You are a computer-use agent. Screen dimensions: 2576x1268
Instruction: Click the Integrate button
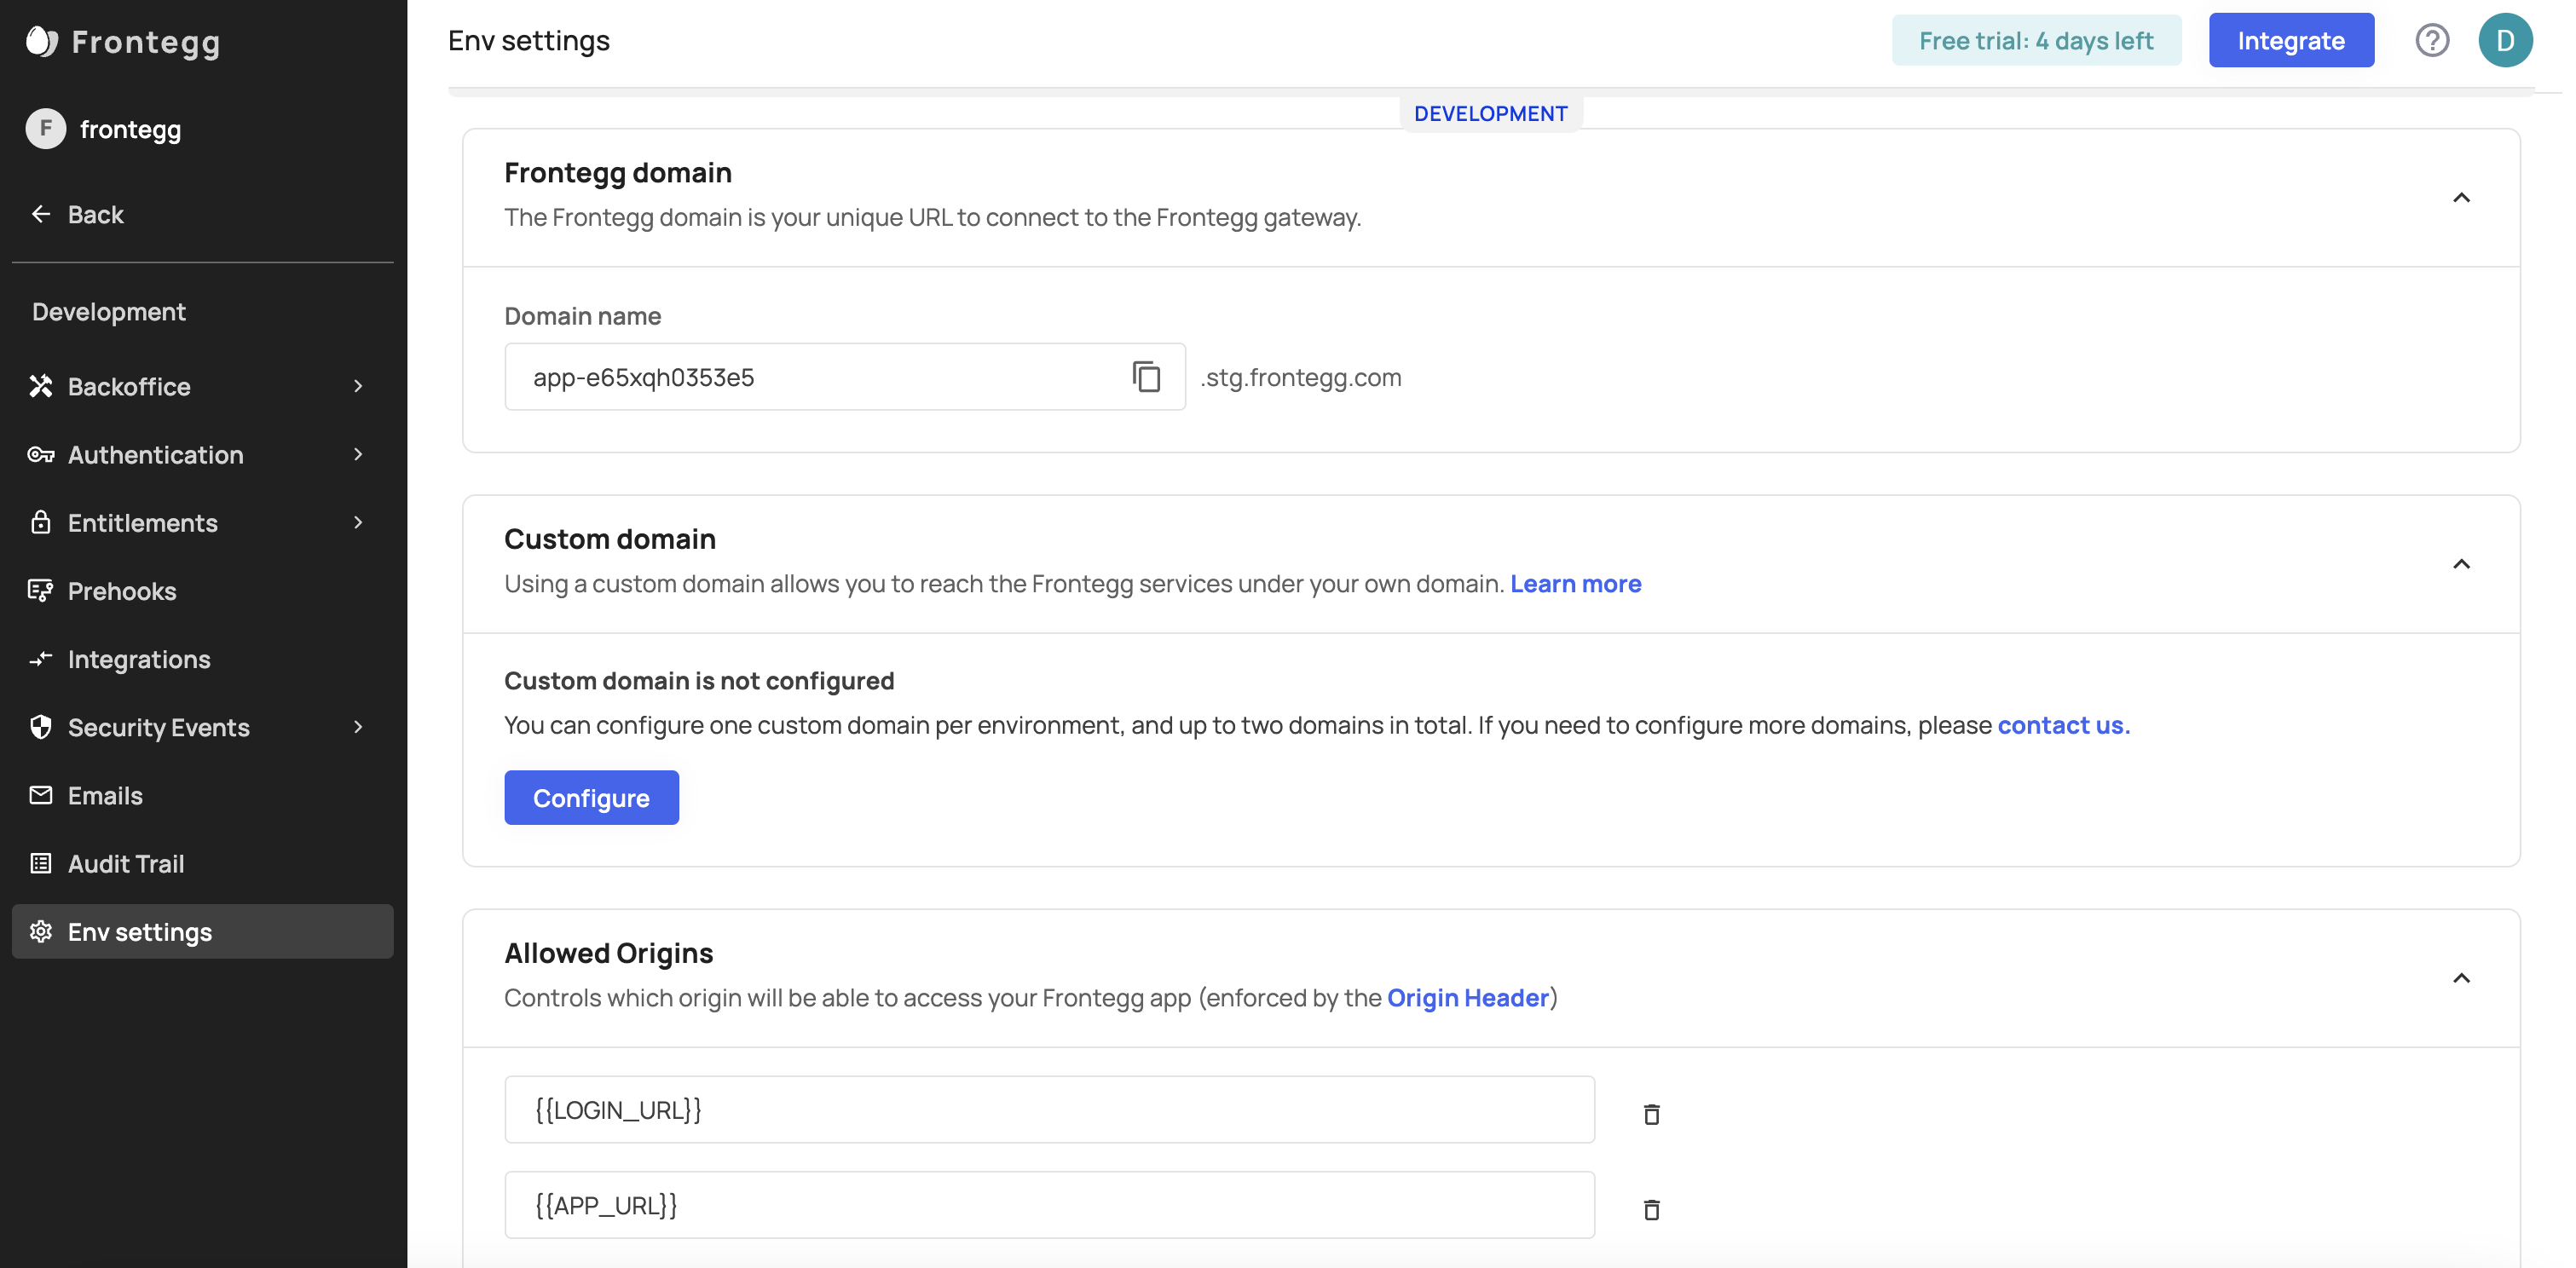(x=2290, y=40)
